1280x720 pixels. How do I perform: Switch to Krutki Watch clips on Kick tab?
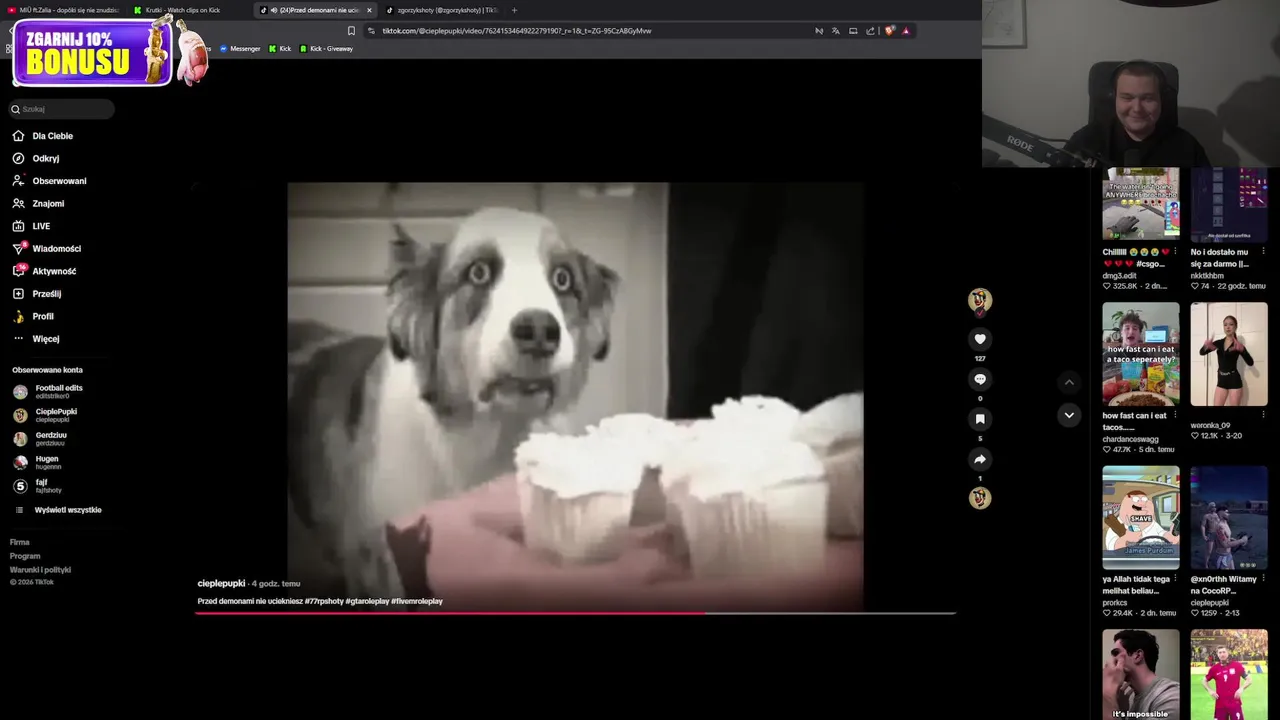pos(184,10)
